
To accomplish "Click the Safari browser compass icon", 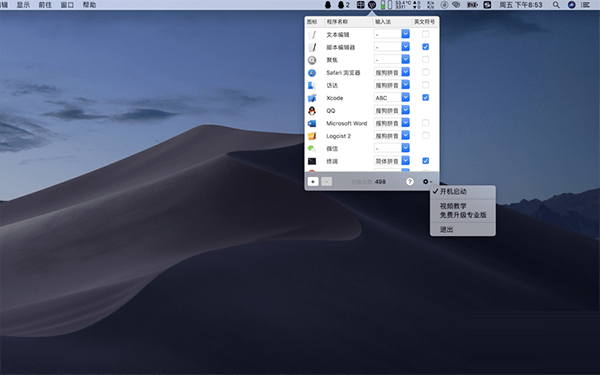I will point(312,73).
